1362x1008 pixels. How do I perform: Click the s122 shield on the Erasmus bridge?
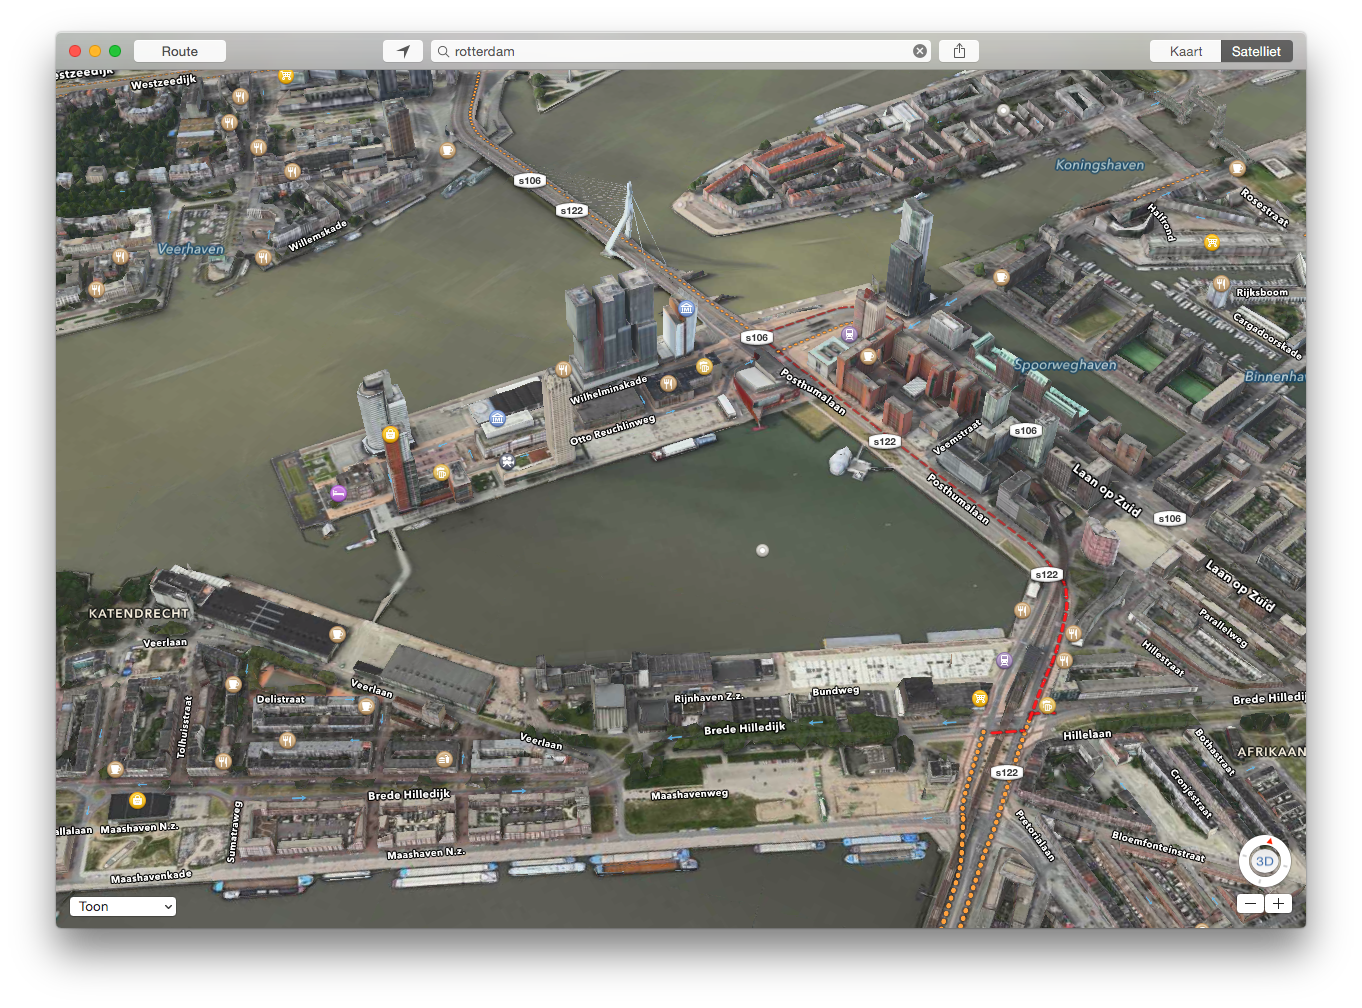tap(572, 210)
